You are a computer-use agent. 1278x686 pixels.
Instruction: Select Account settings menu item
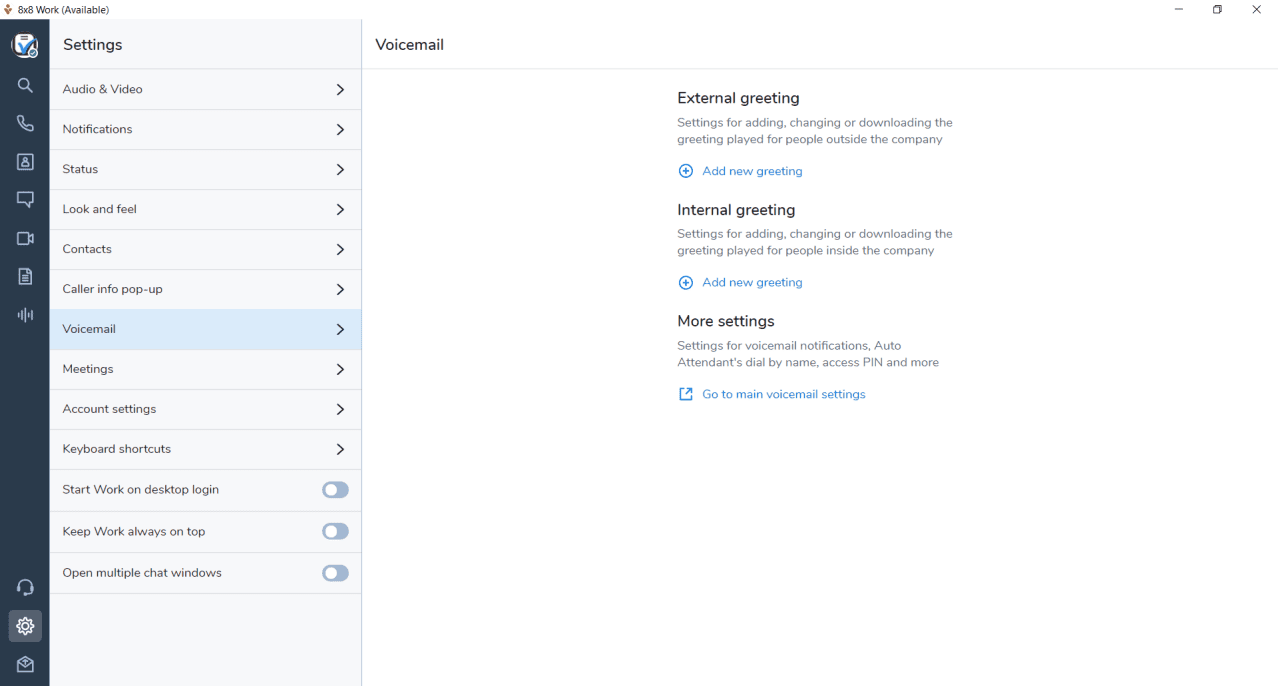pos(109,409)
